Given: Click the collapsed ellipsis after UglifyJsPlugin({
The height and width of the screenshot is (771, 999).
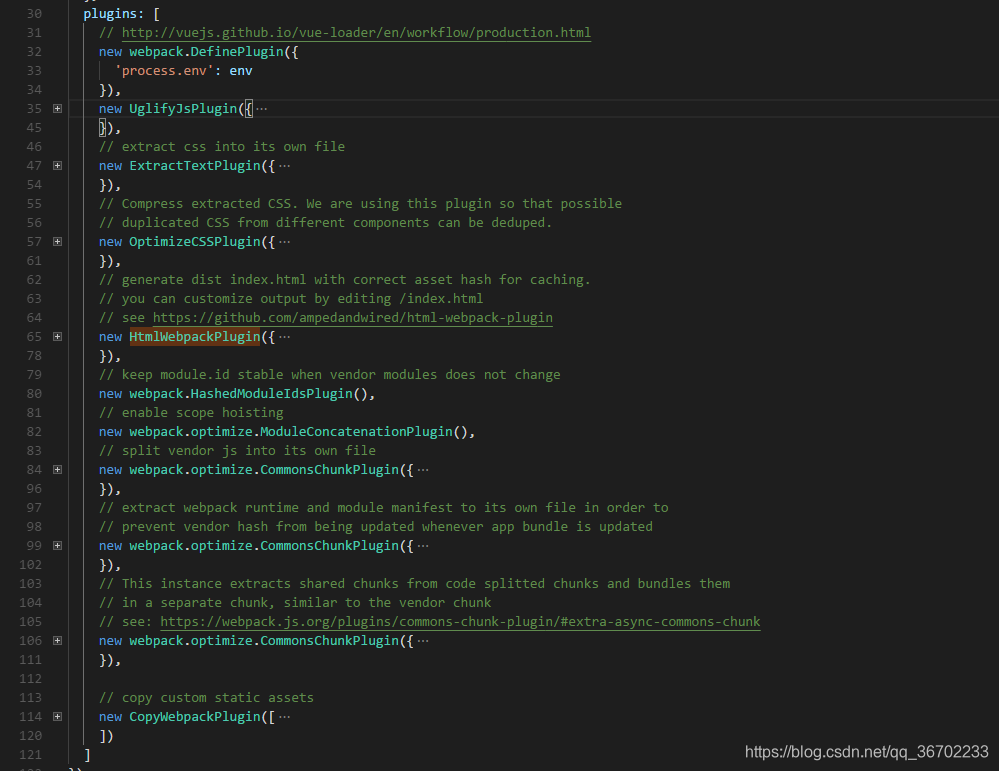Looking at the screenshot, I should pyautogui.click(x=261, y=109).
